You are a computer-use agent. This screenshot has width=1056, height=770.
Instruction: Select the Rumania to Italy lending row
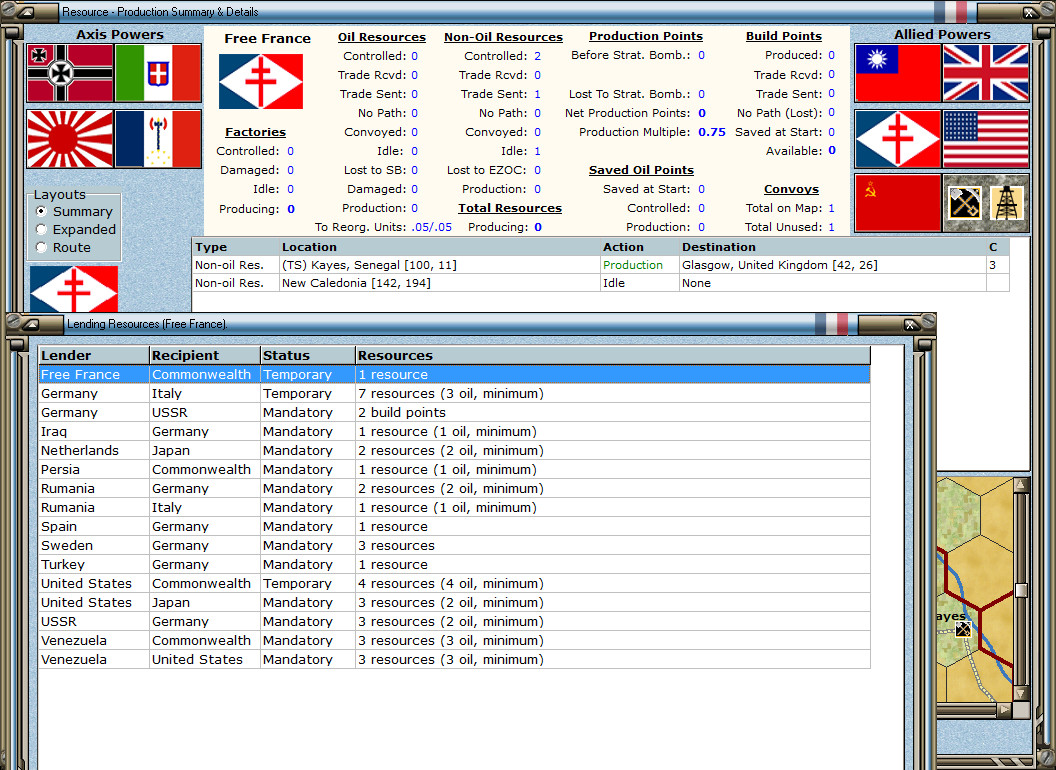coord(455,507)
